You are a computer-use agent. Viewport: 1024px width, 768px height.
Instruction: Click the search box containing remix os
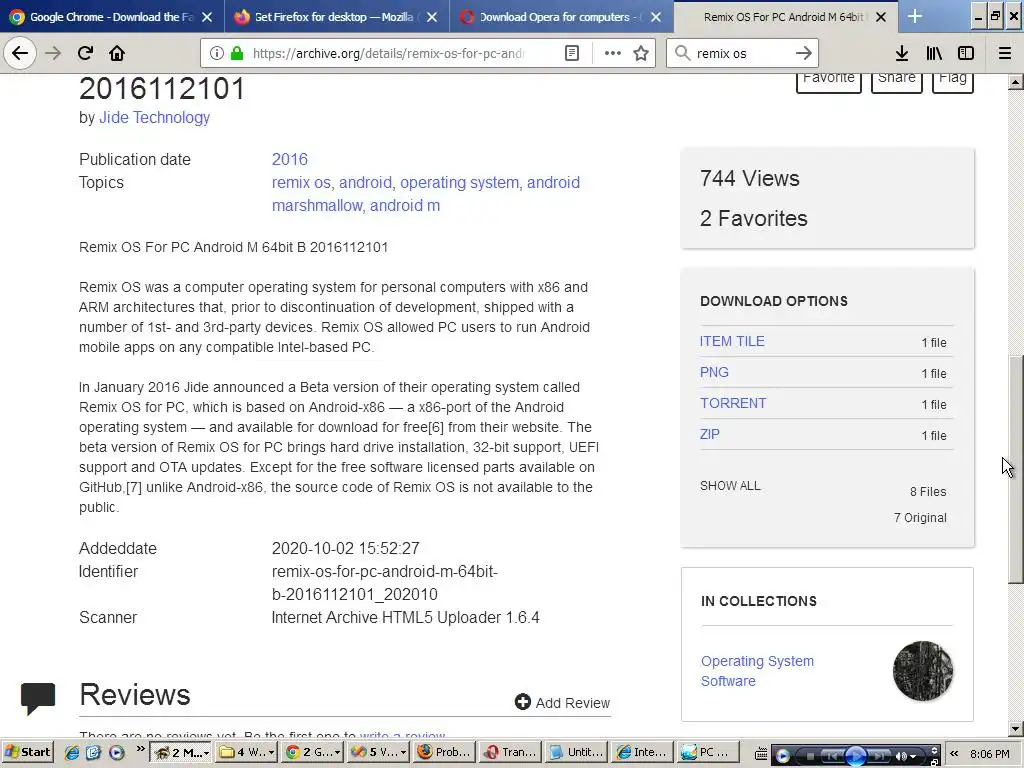click(x=742, y=54)
